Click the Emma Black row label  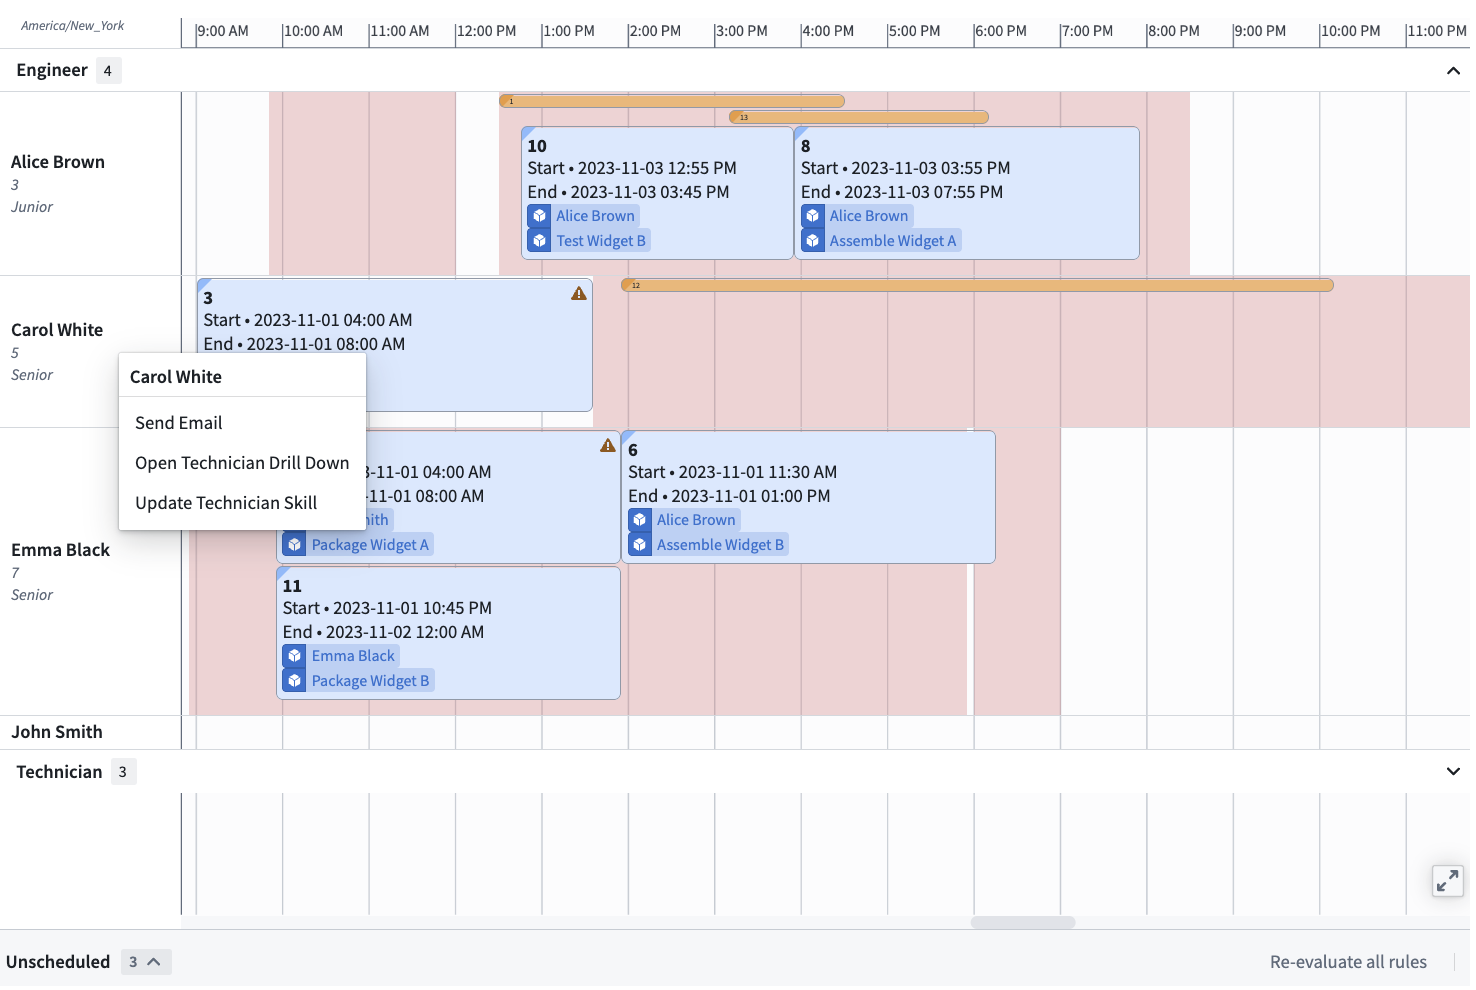(60, 550)
